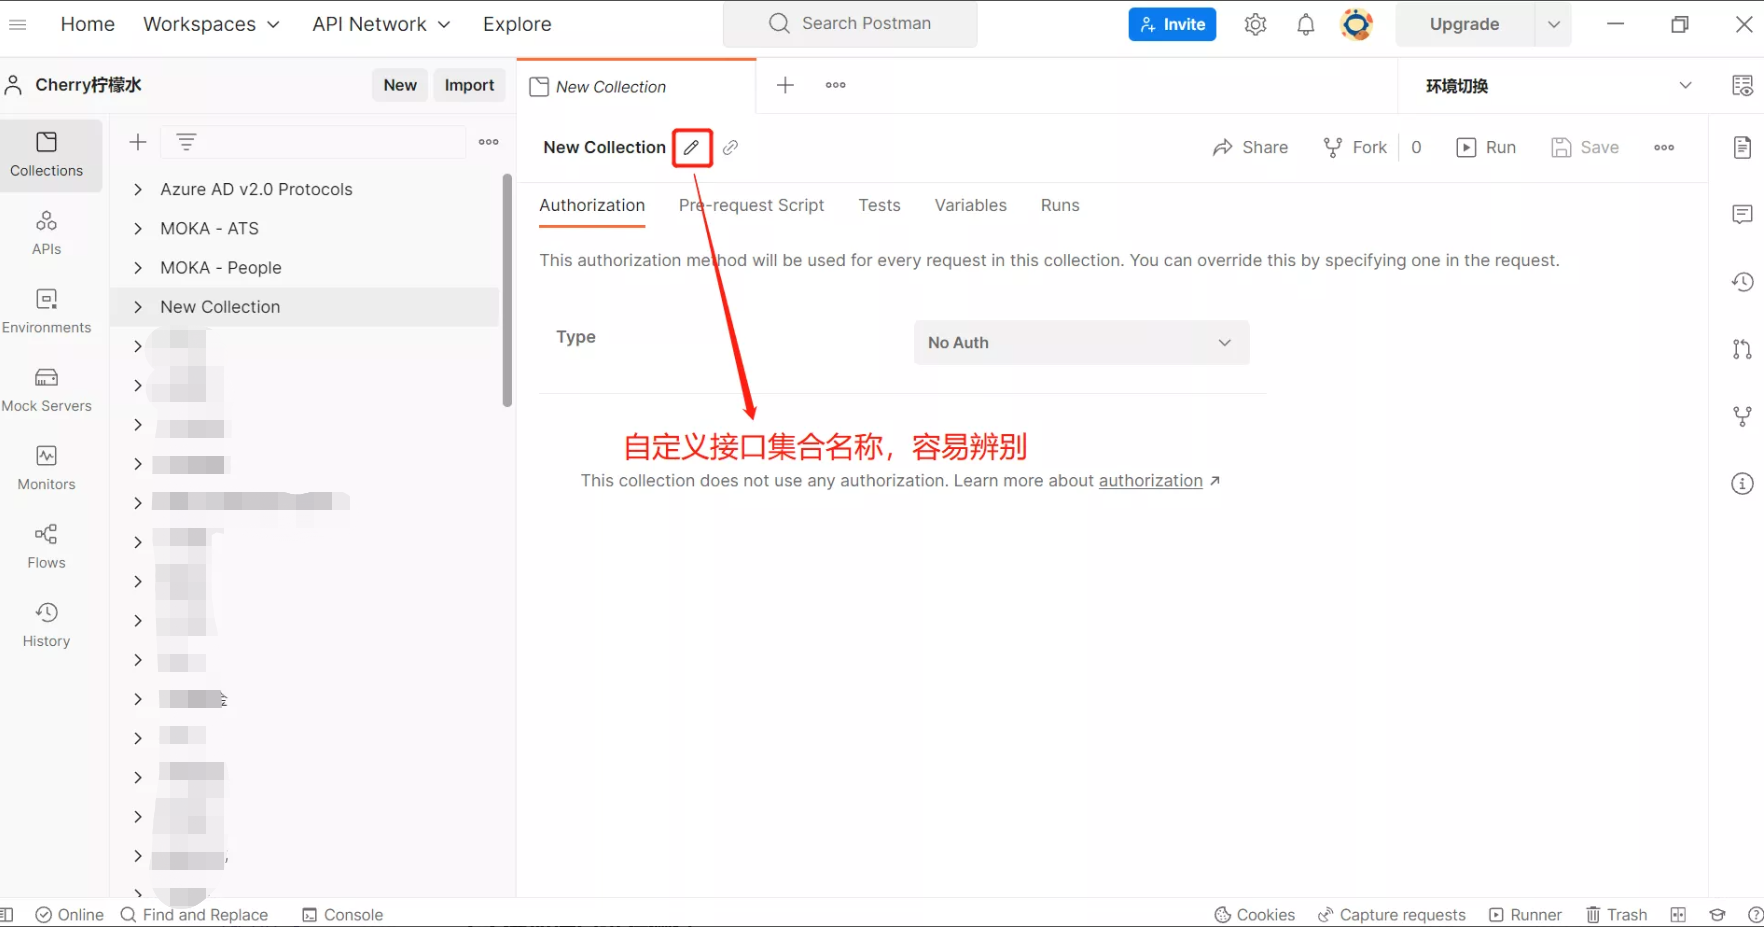Open Collections in the sidebar
Image resolution: width=1764 pixels, height=927 pixels.
(46, 155)
